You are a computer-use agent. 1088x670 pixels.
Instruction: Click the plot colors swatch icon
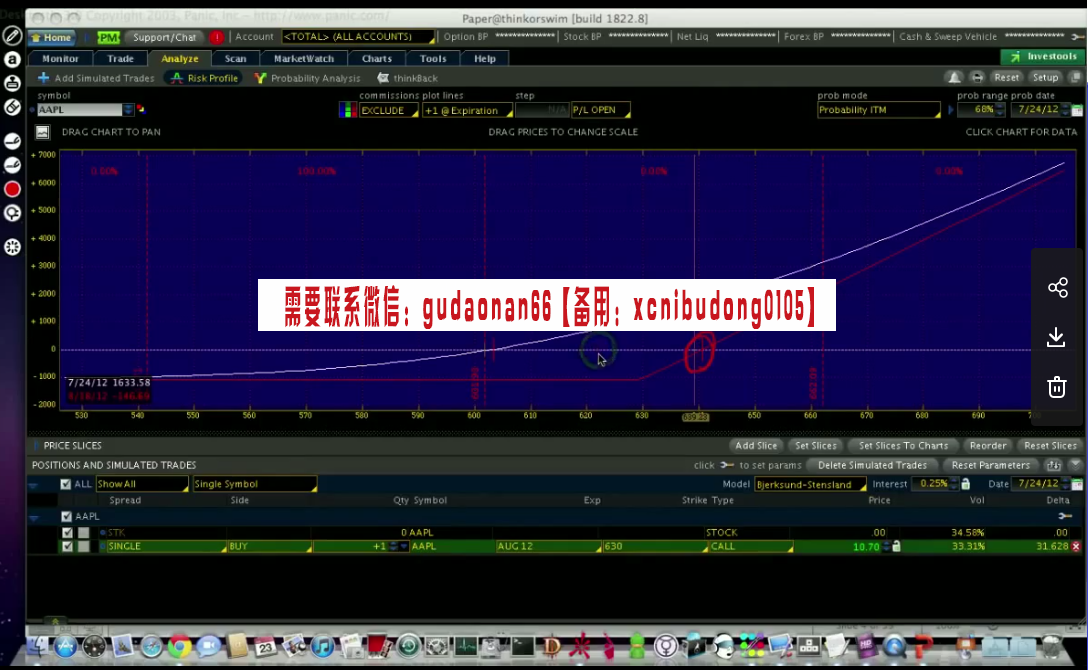[x=348, y=110]
